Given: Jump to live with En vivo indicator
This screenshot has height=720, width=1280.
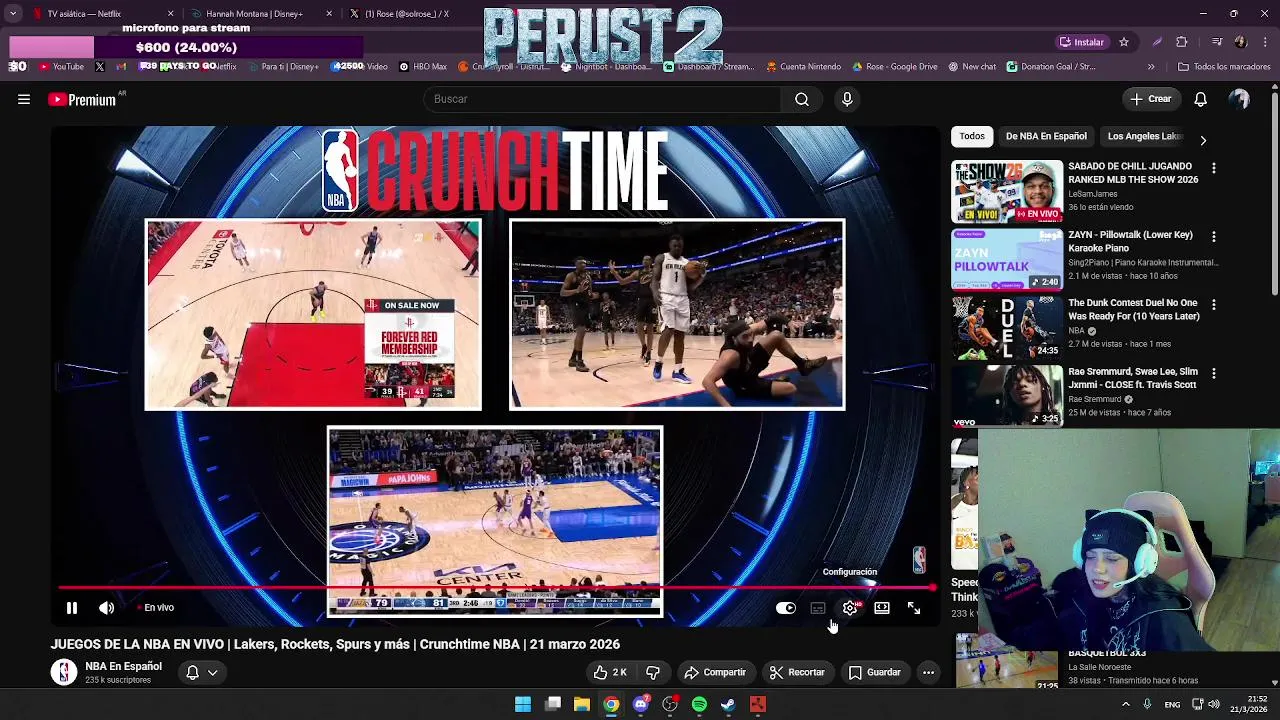Looking at the screenshot, I should pyautogui.click(x=156, y=607).
